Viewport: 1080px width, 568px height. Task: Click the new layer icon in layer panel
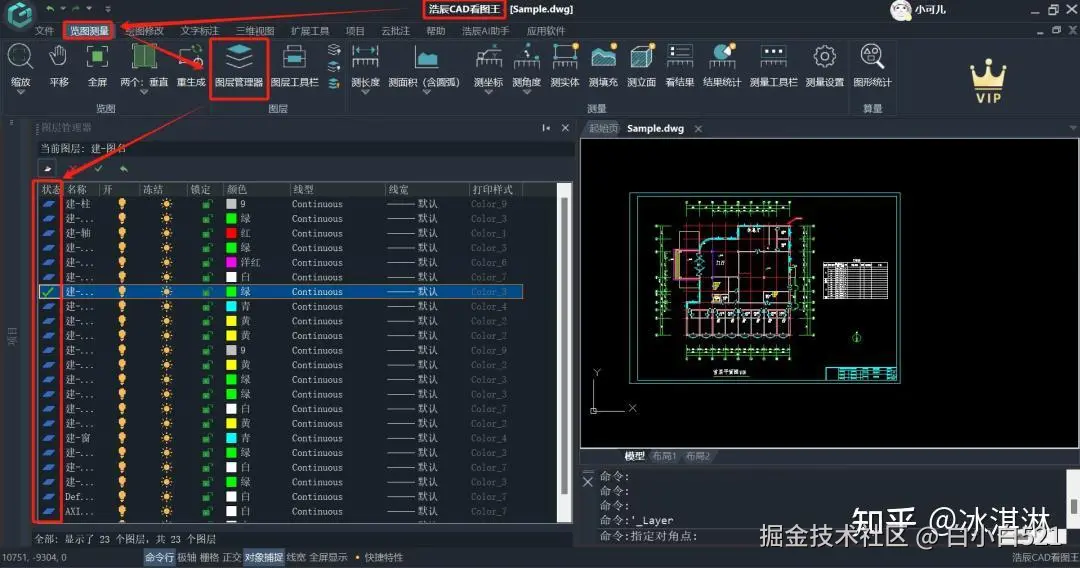click(47, 168)
